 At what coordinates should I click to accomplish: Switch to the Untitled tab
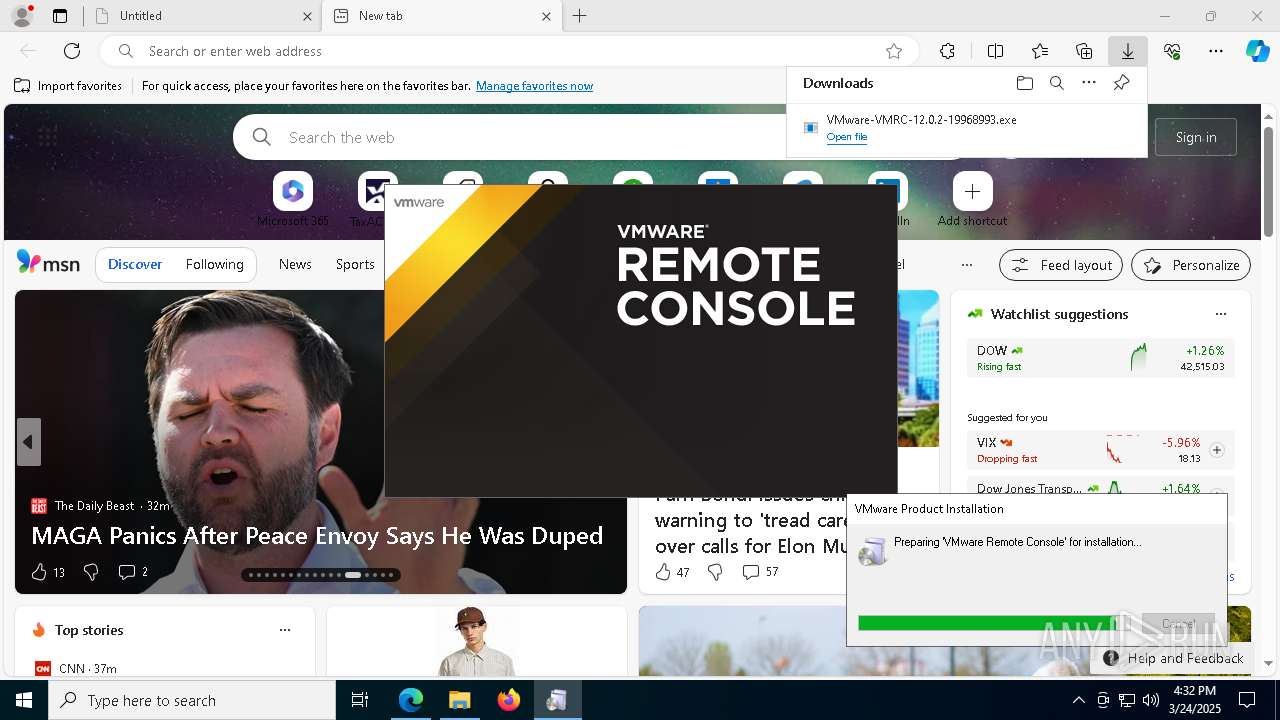203,16
